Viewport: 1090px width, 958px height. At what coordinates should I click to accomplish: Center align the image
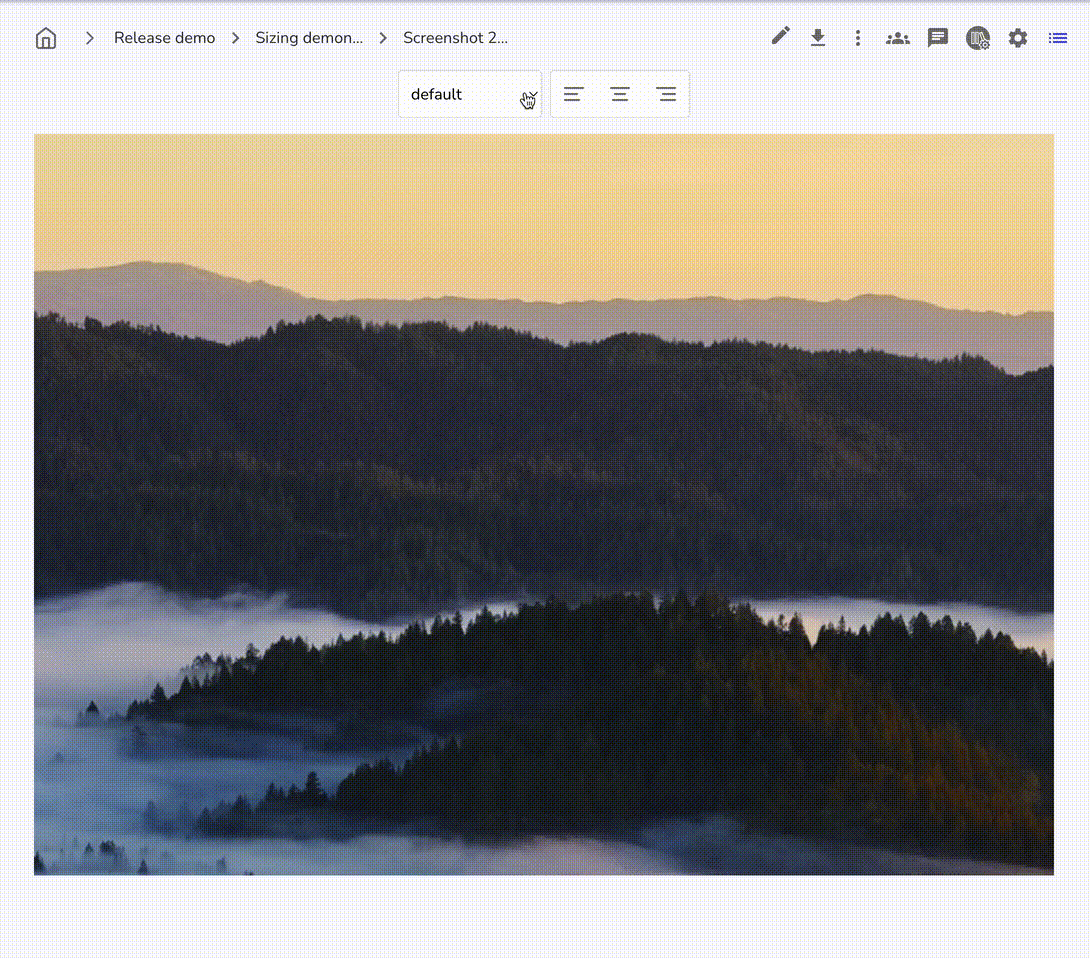pyautogui.click(x=620, y=94)
